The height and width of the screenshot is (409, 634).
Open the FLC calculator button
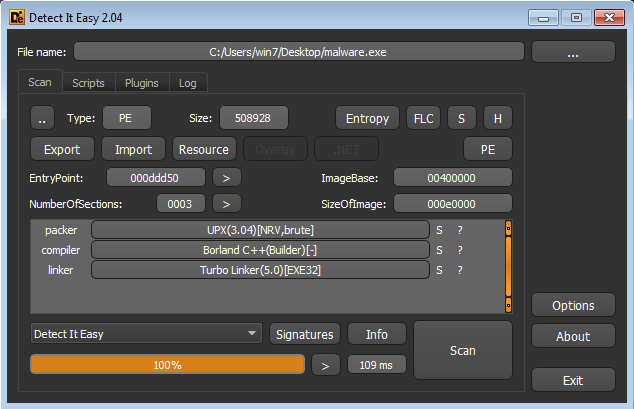(423, 118)
